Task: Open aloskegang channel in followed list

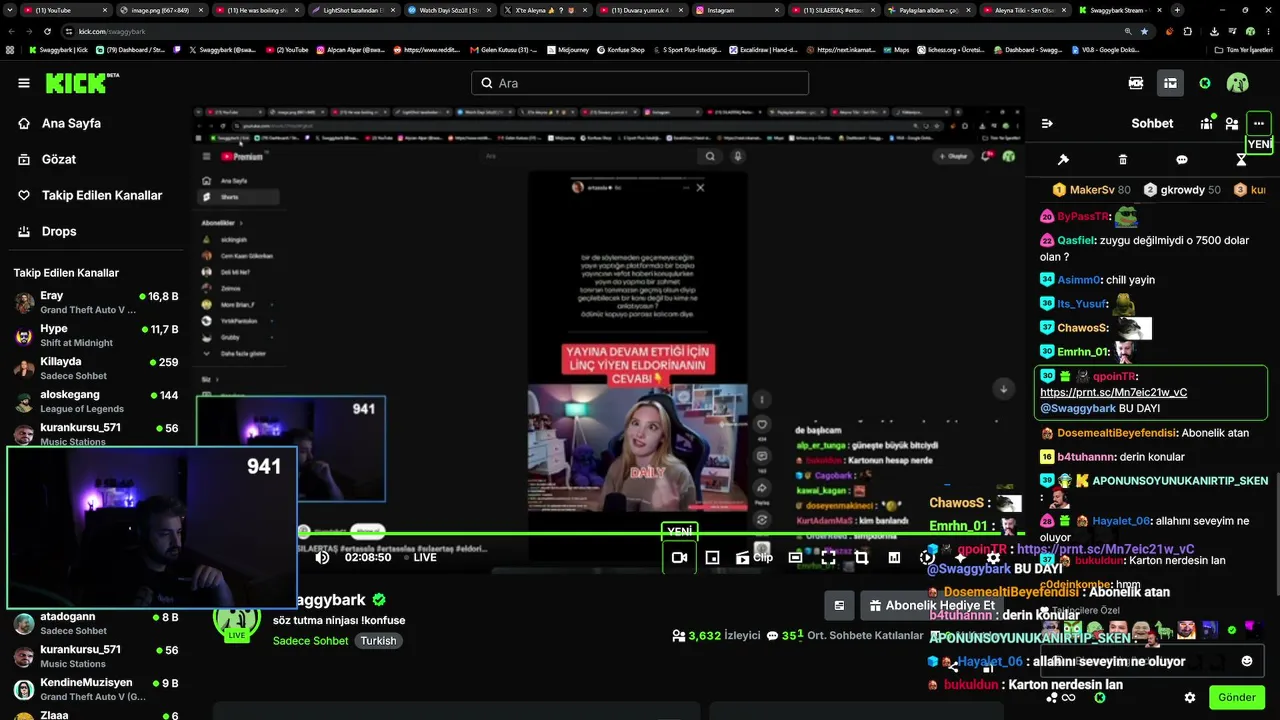Action: pyautogui.click(x=96, y=401)
